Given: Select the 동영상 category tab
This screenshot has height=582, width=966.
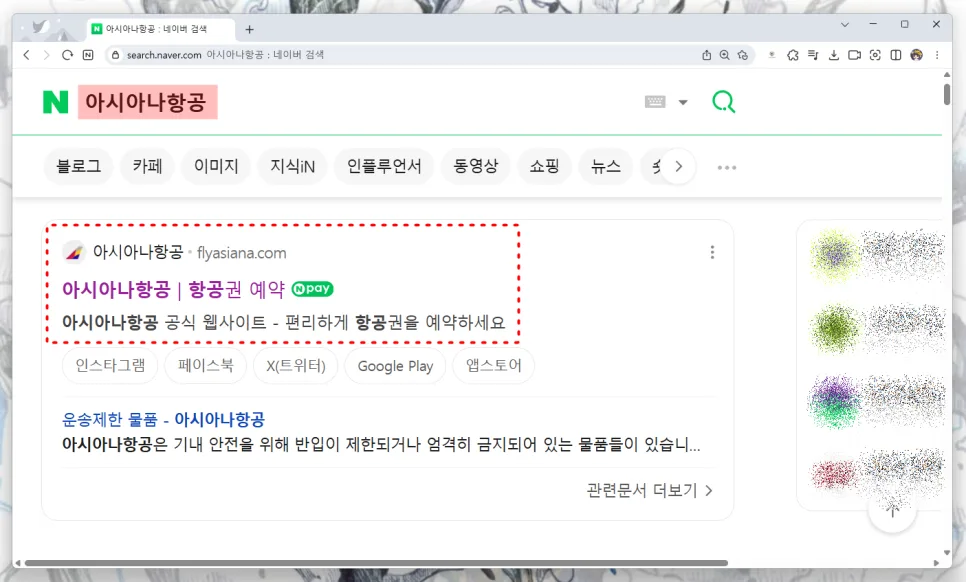Looking at the screenshot, I should point(476,166).
